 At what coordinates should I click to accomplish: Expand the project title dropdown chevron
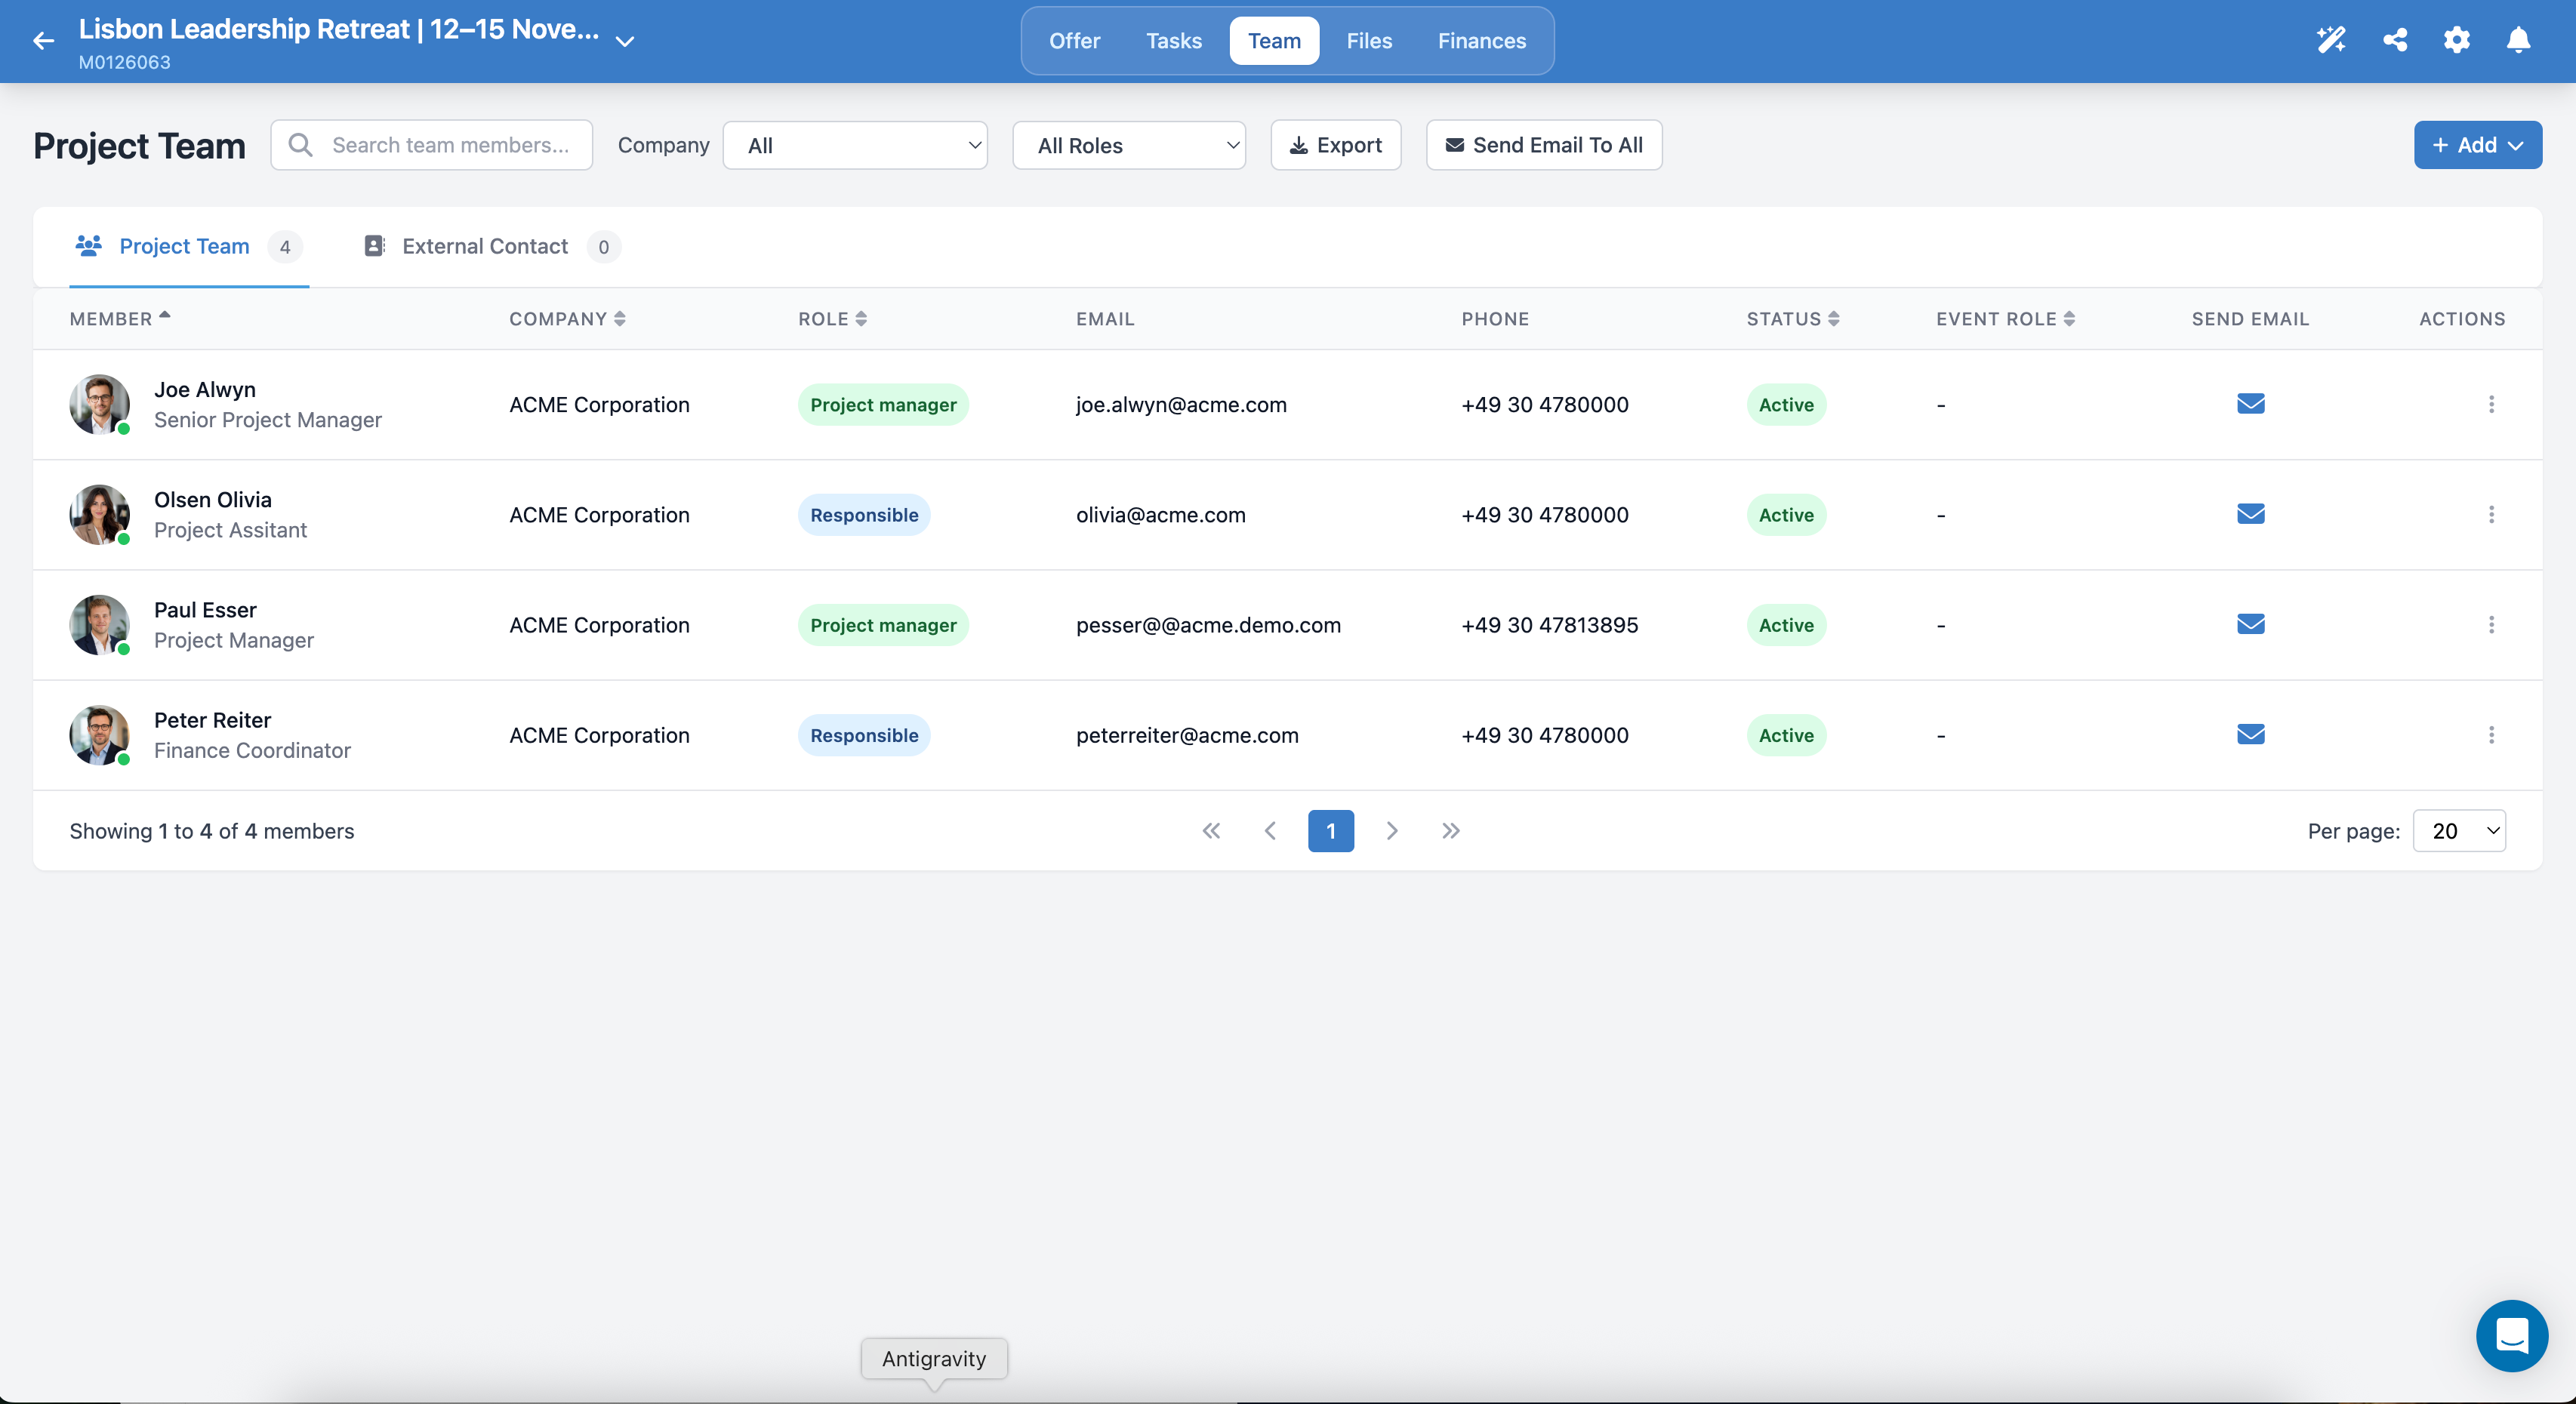pos(625,42)
